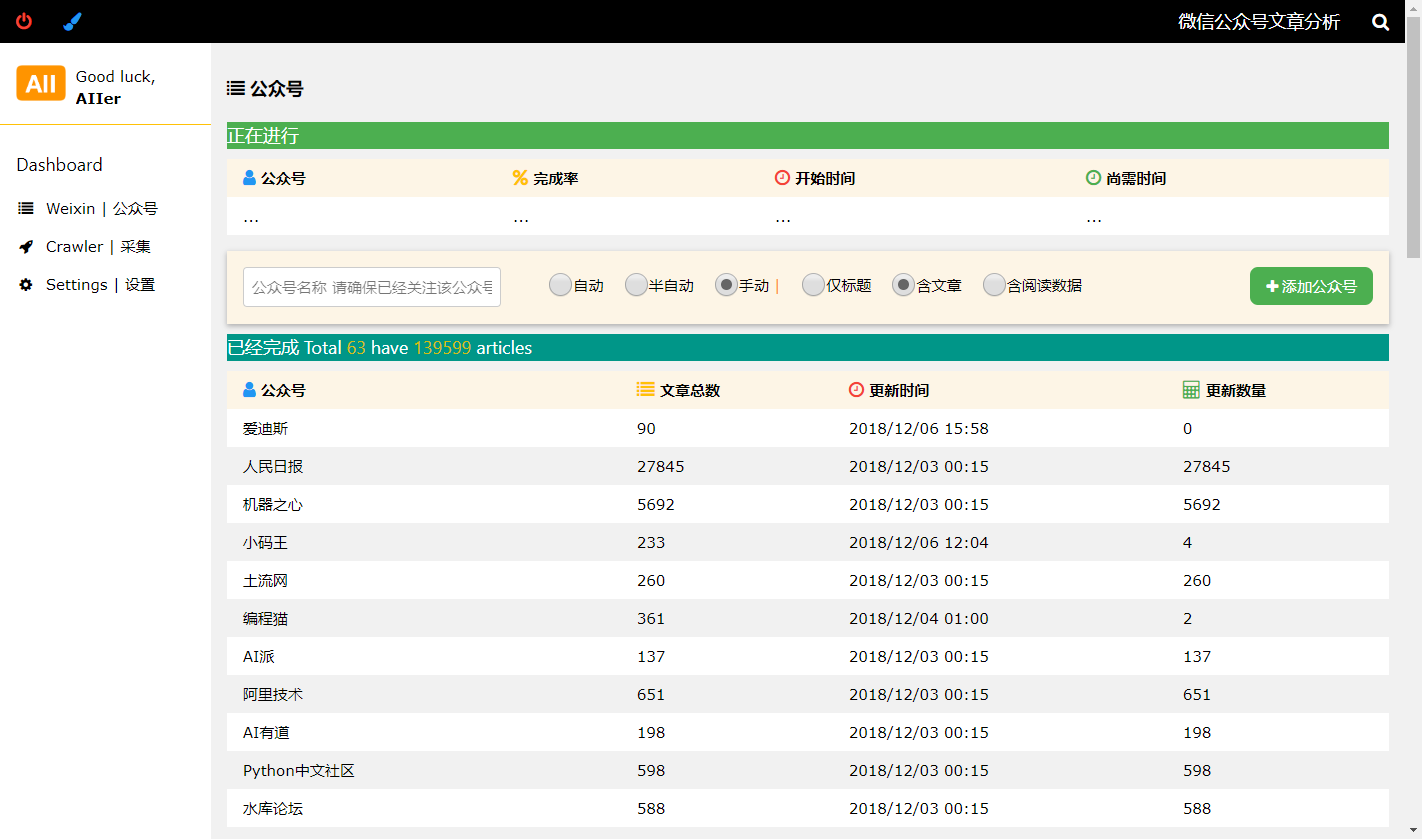Click the blue user icon in the 正在进行 table
The image size is (1422, 839).
pos(249,178)
